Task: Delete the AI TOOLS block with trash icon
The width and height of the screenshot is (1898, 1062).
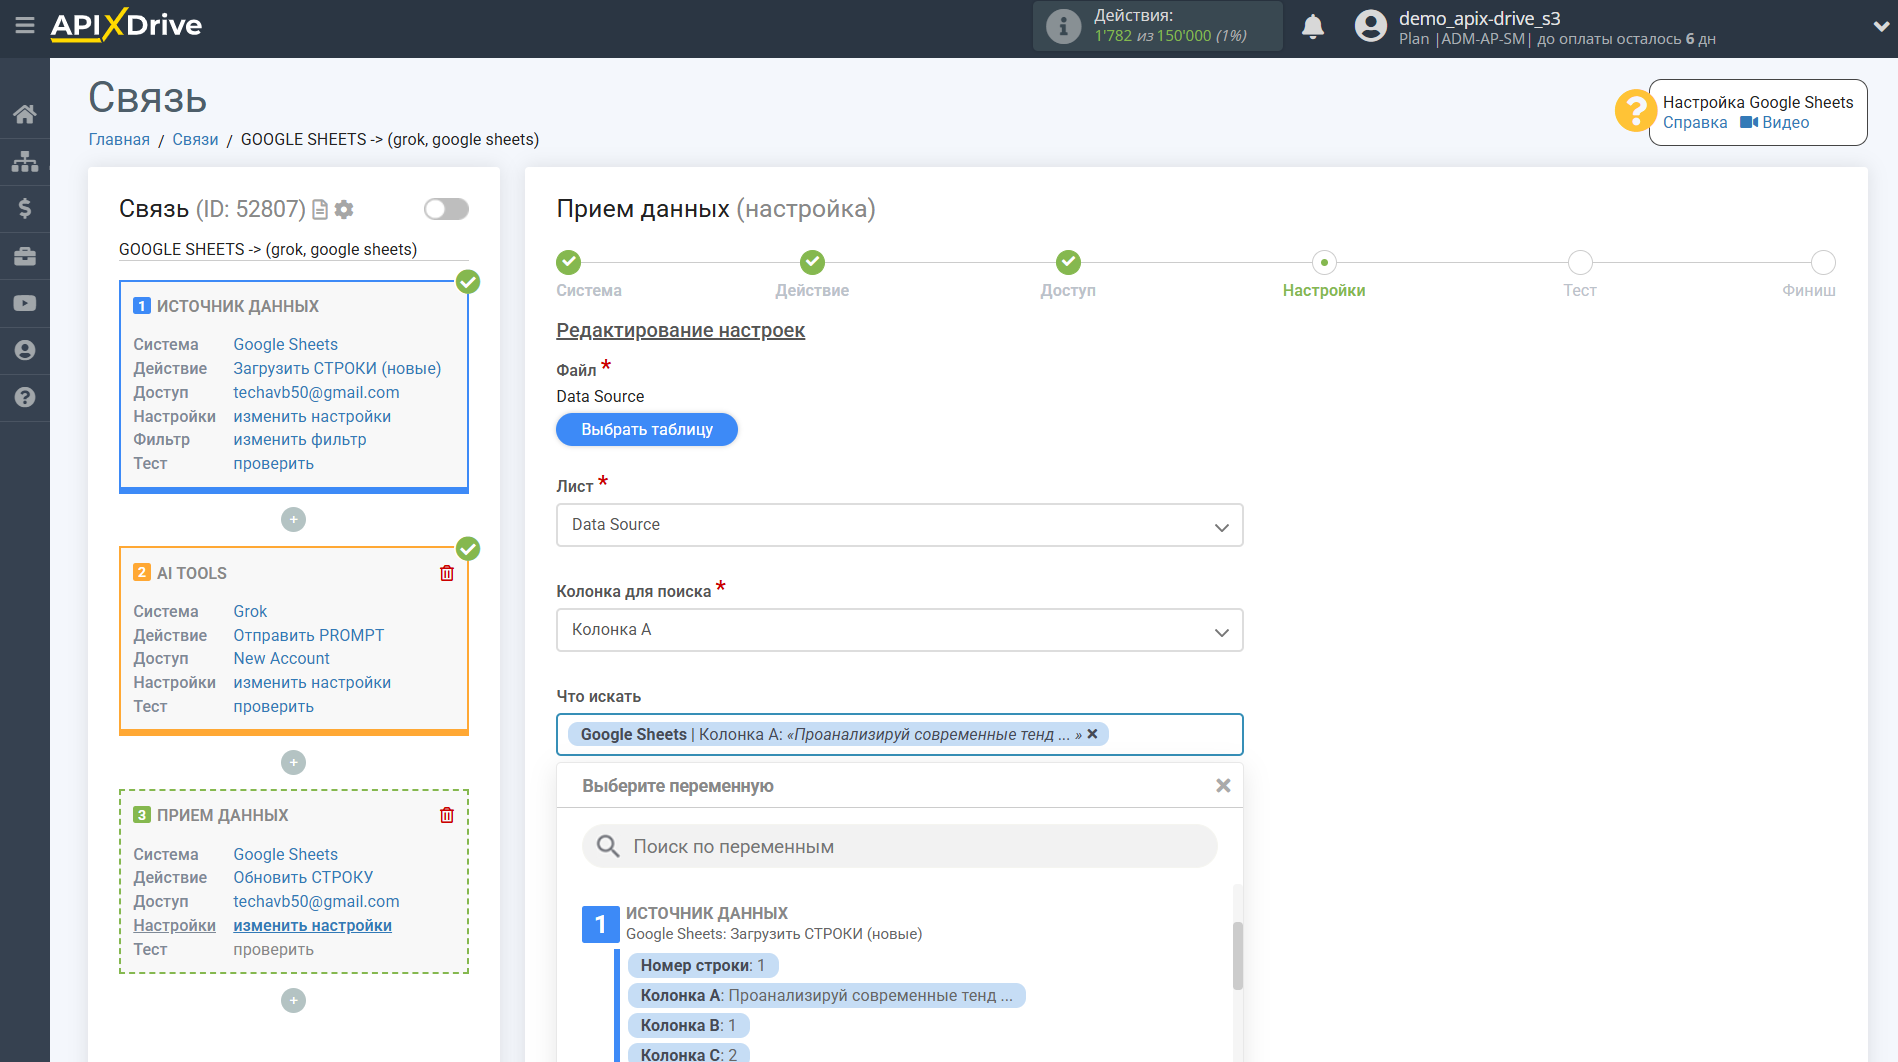Action: (447, 573)
